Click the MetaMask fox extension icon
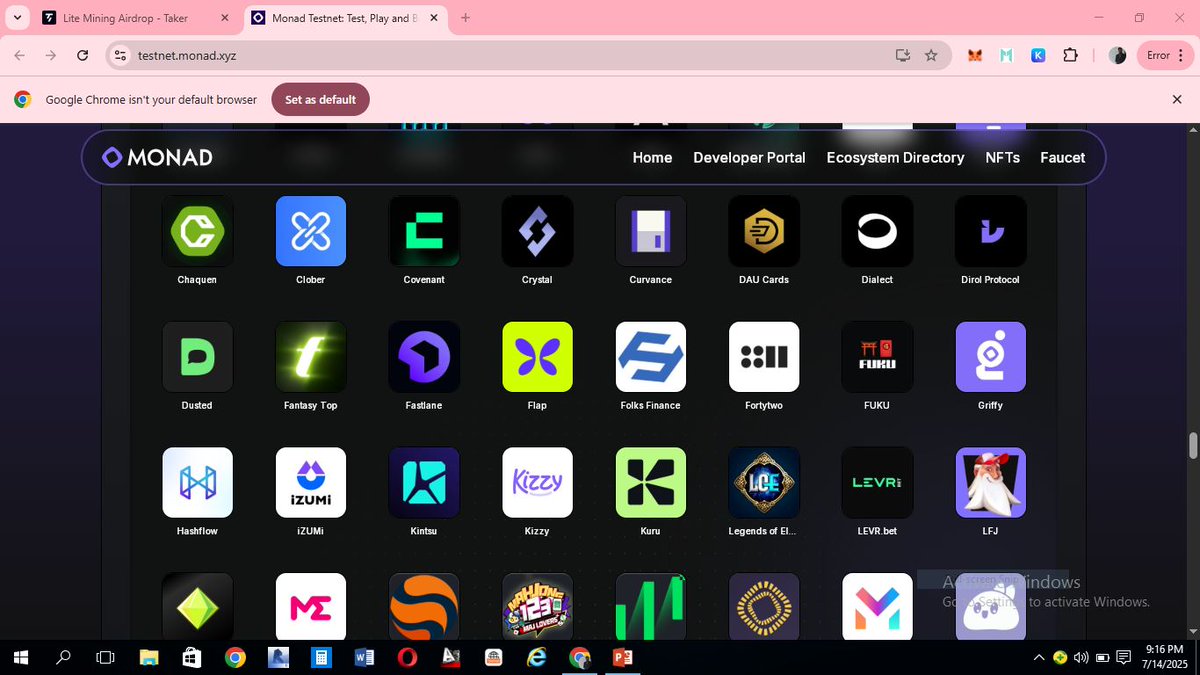The image size is (1200, 675). (x=974, y=56)
